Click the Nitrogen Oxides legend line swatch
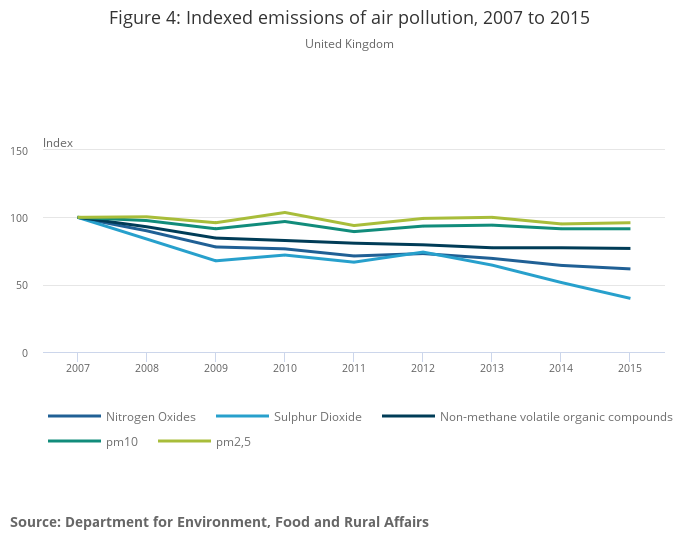The width and height of the screenshot is (700, 549). point(75,417)
